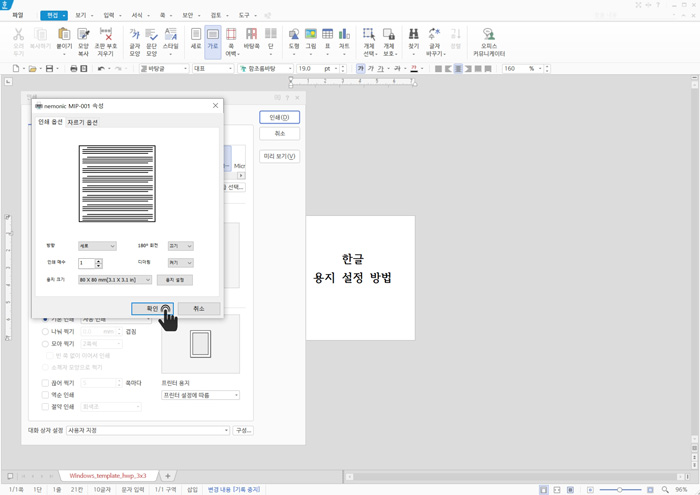The image size is (700, 495).
Task: Click 용지 설정 paper setup button
Action: [175, 280]
